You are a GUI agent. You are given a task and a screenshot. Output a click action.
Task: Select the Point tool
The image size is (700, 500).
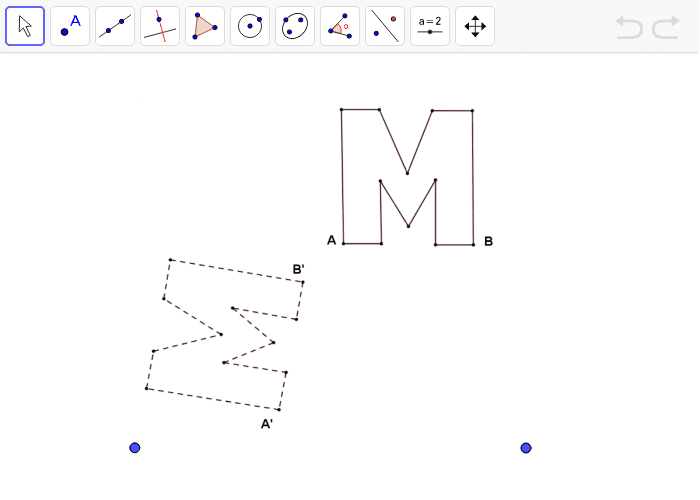coord(70,26)
